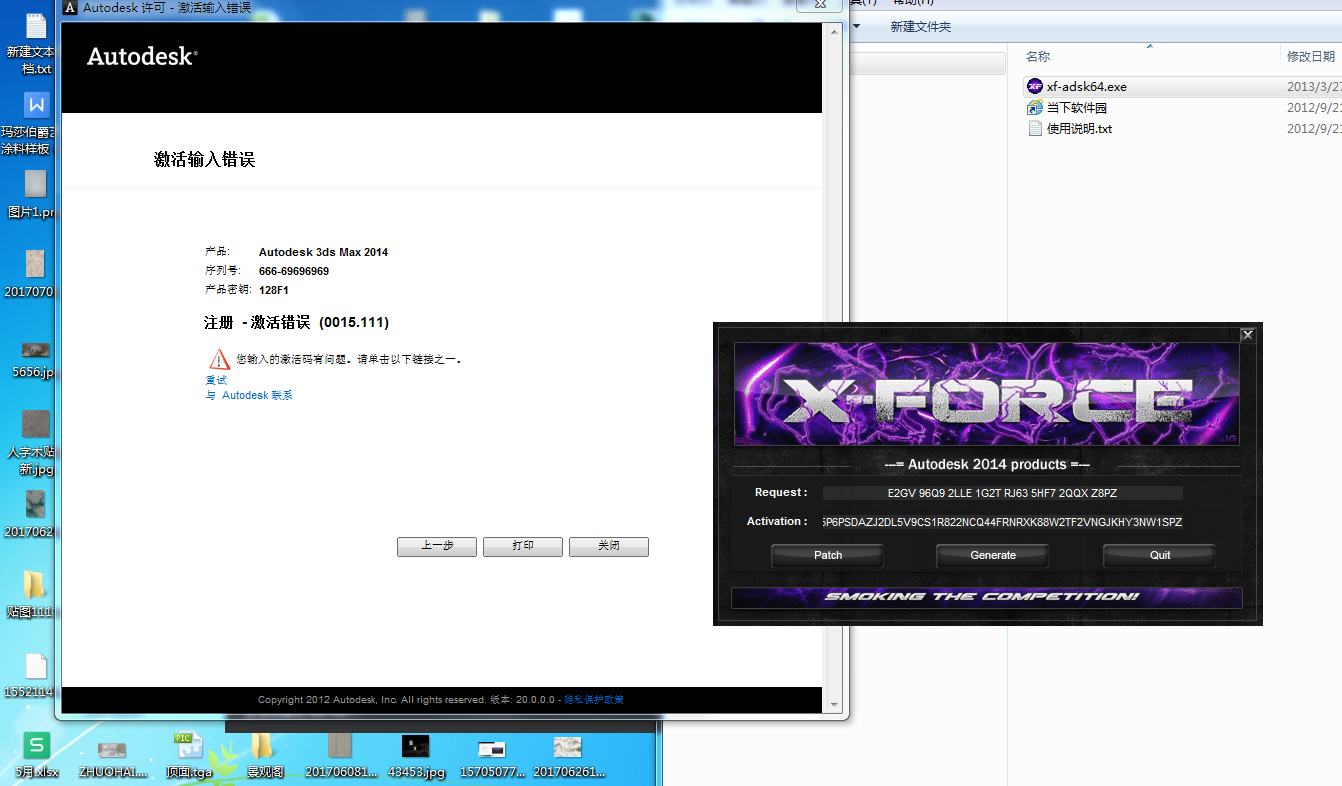Sort Explorer files by 名称 column header
Screen dimensions: 1342x786
pyautogui.click(x=1038, y=57)
